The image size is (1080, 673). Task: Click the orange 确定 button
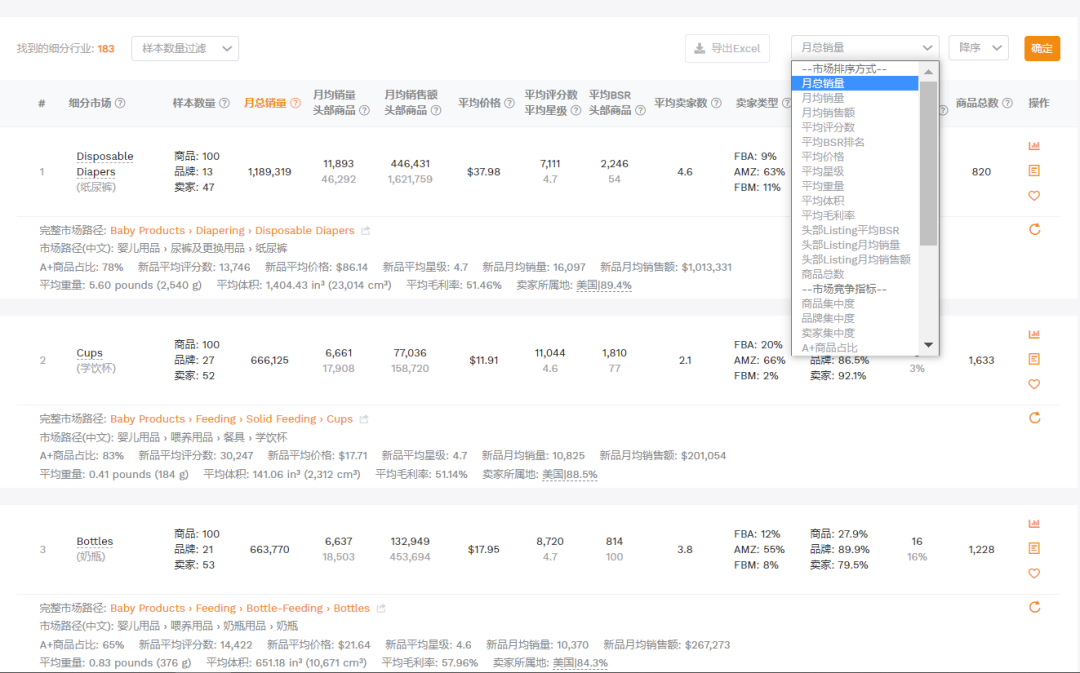pyautogui.click(x=1041, y=48)
